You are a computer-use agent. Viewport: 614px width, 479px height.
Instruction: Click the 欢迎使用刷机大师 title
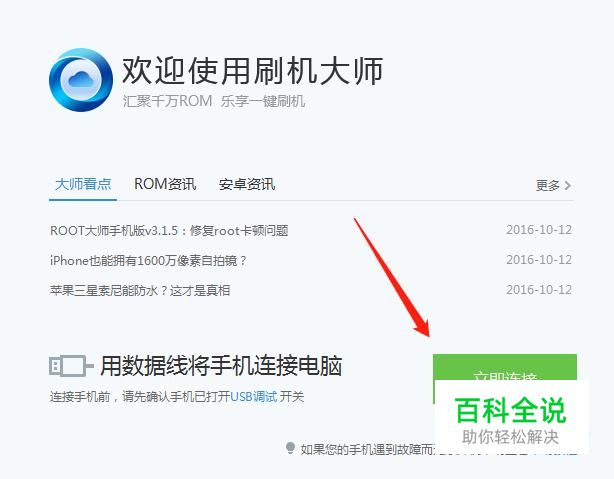pos(253,71)
